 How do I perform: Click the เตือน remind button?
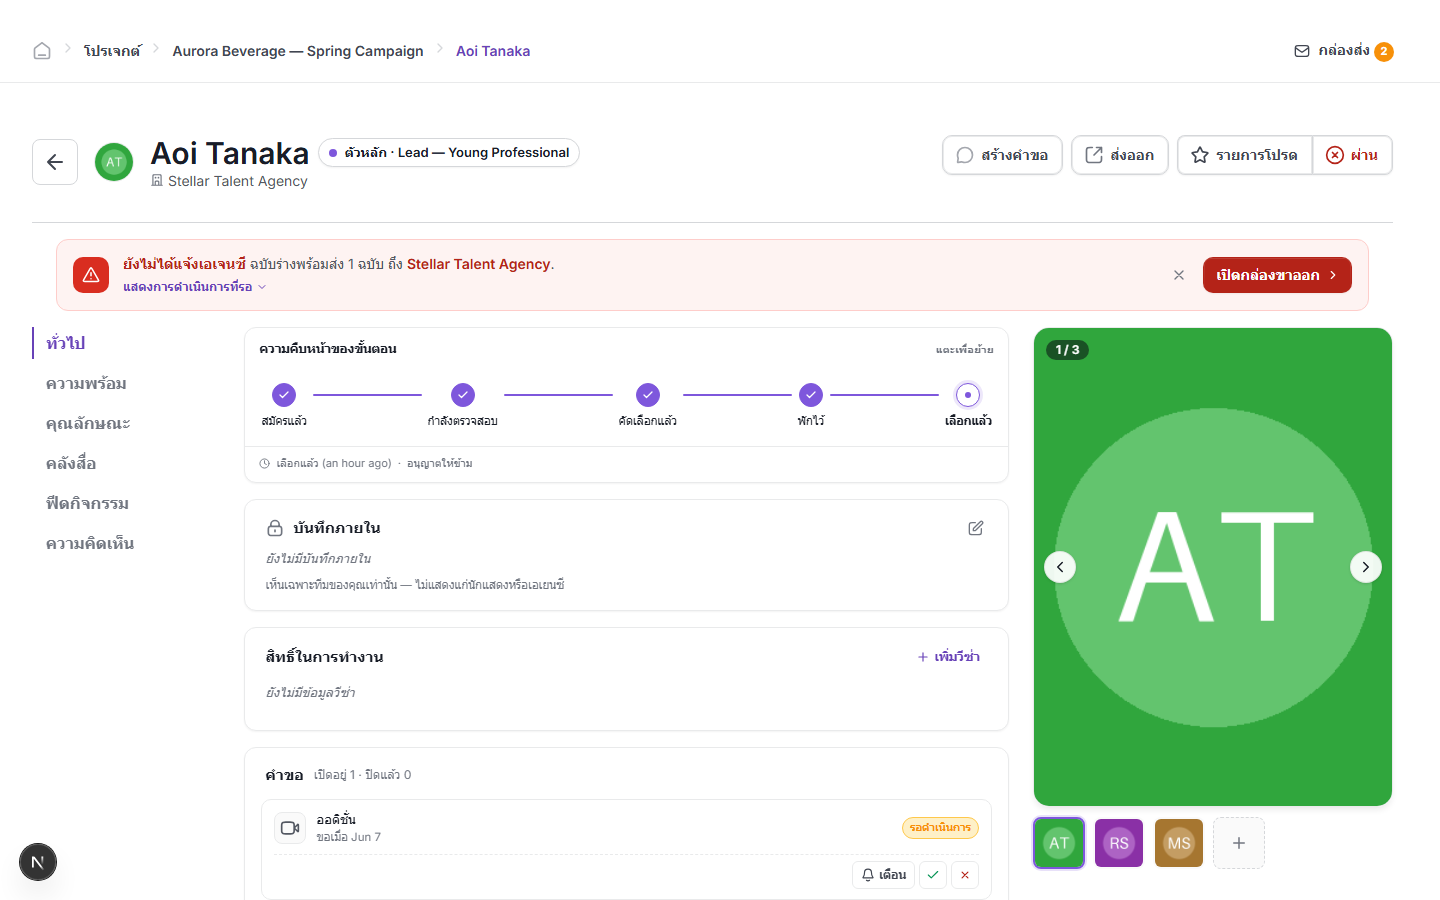pyautogui.click(x=884, y=875)
